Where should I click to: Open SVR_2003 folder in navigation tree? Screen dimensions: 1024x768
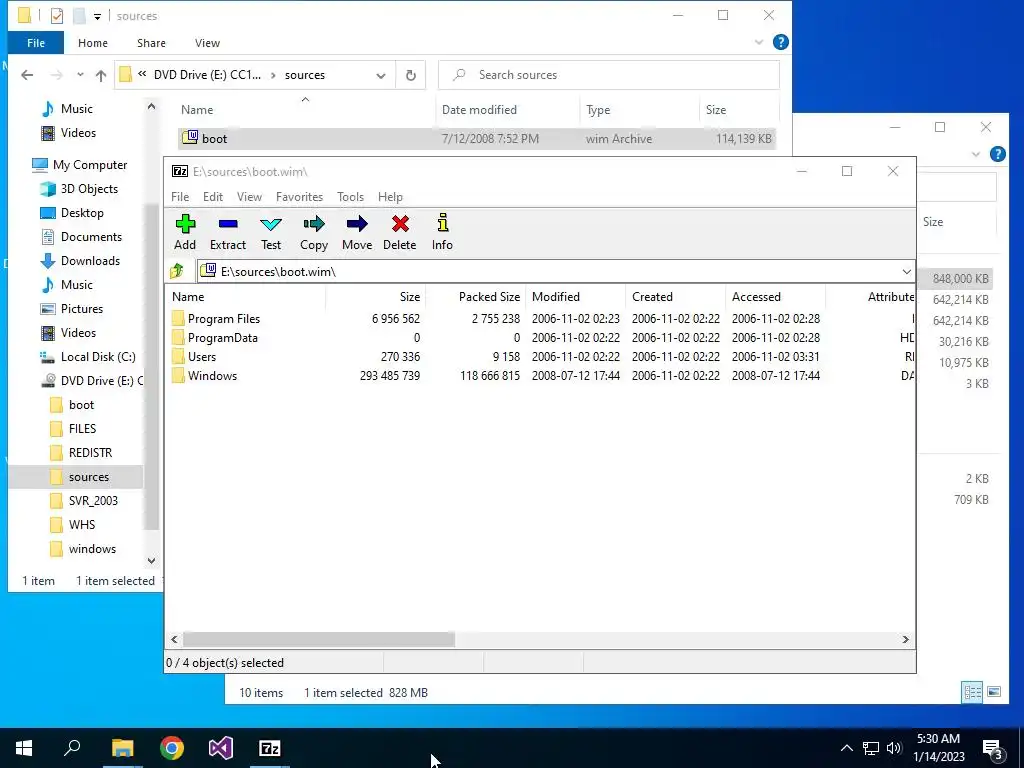point(84,501)
